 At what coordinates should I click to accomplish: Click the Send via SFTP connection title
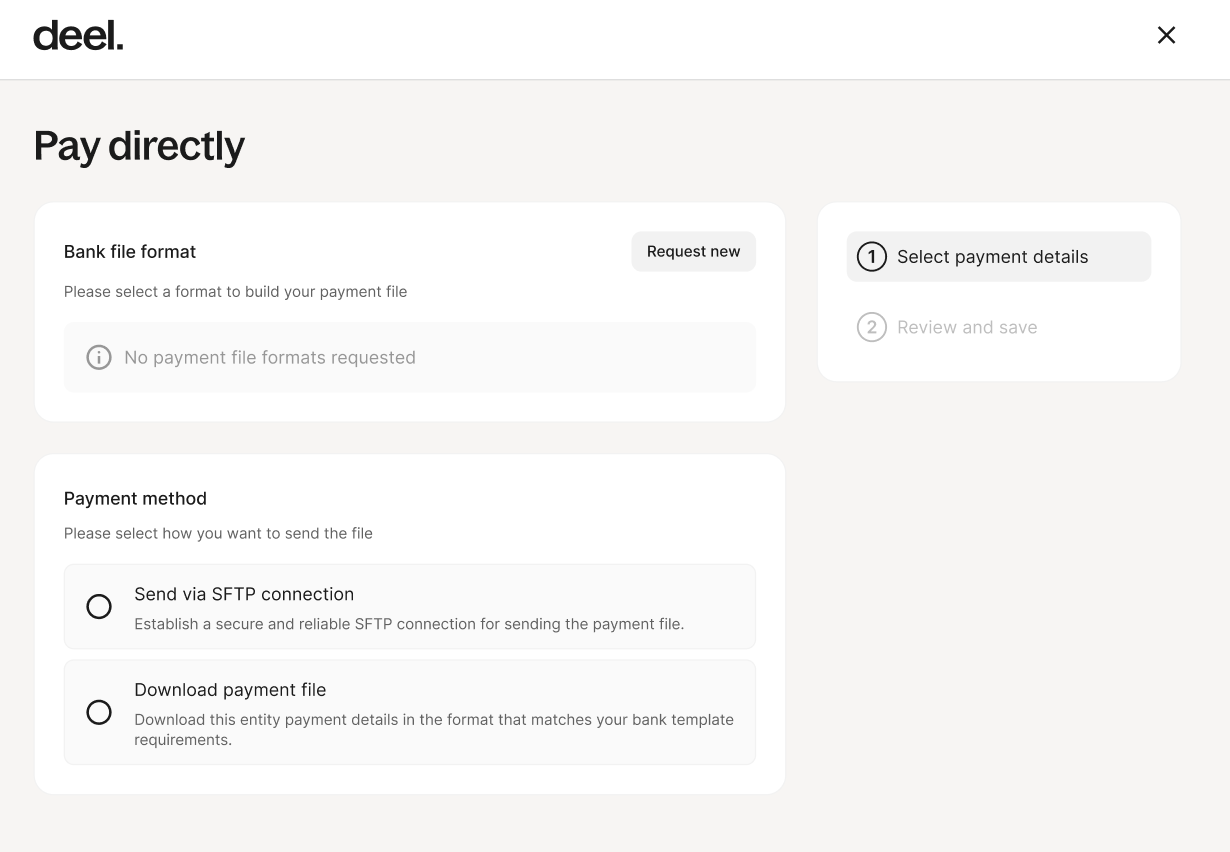[x=244, y=594]
